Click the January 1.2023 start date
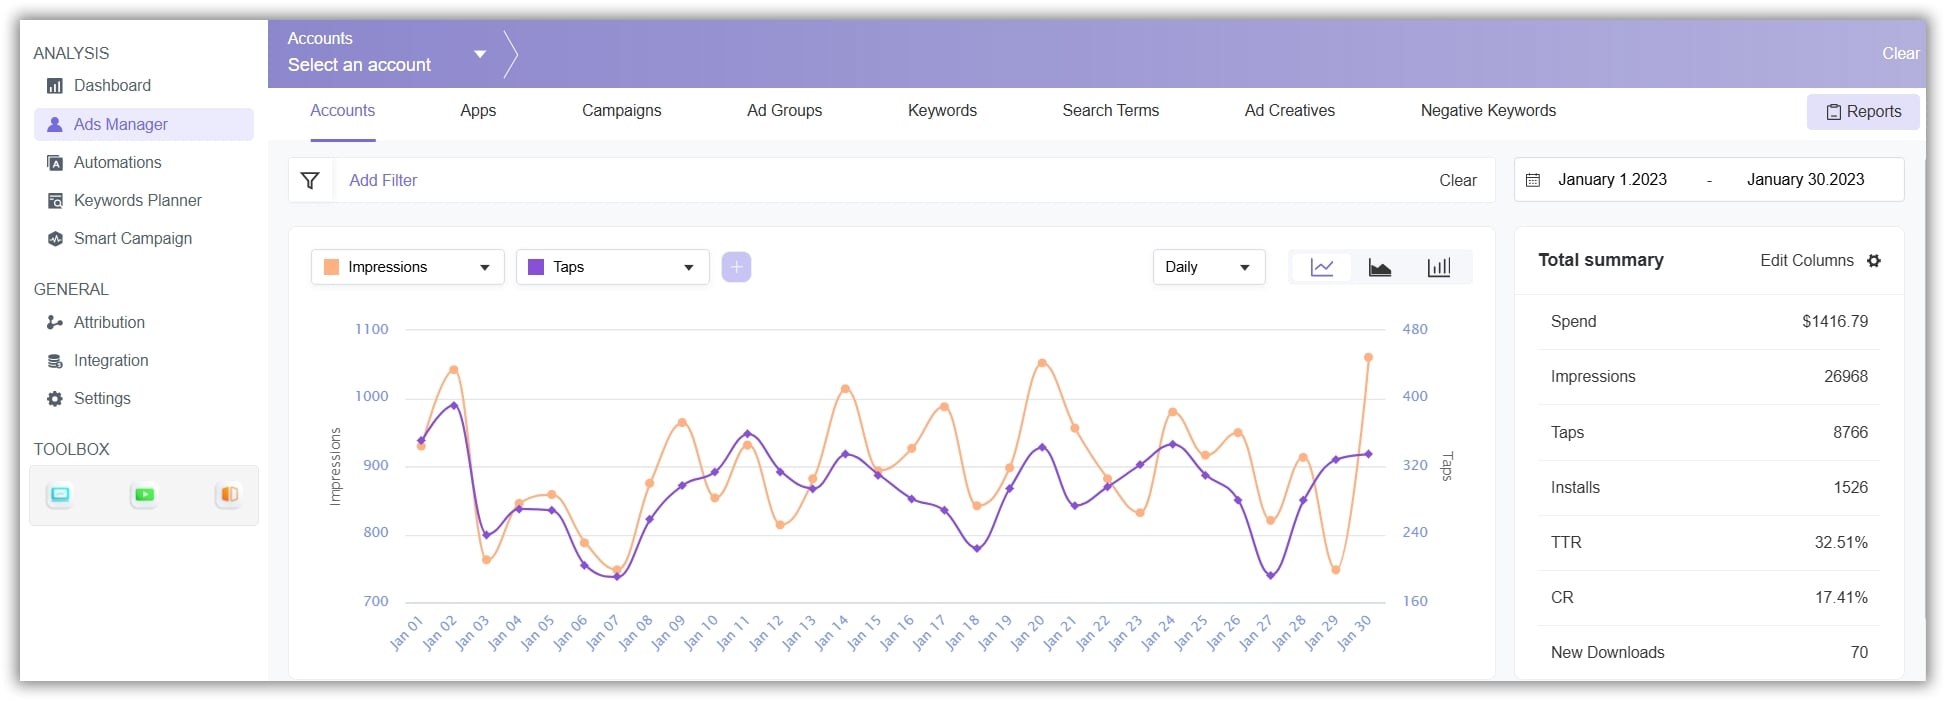This screenshot has width=1946, height=701. click(1611, 180)
